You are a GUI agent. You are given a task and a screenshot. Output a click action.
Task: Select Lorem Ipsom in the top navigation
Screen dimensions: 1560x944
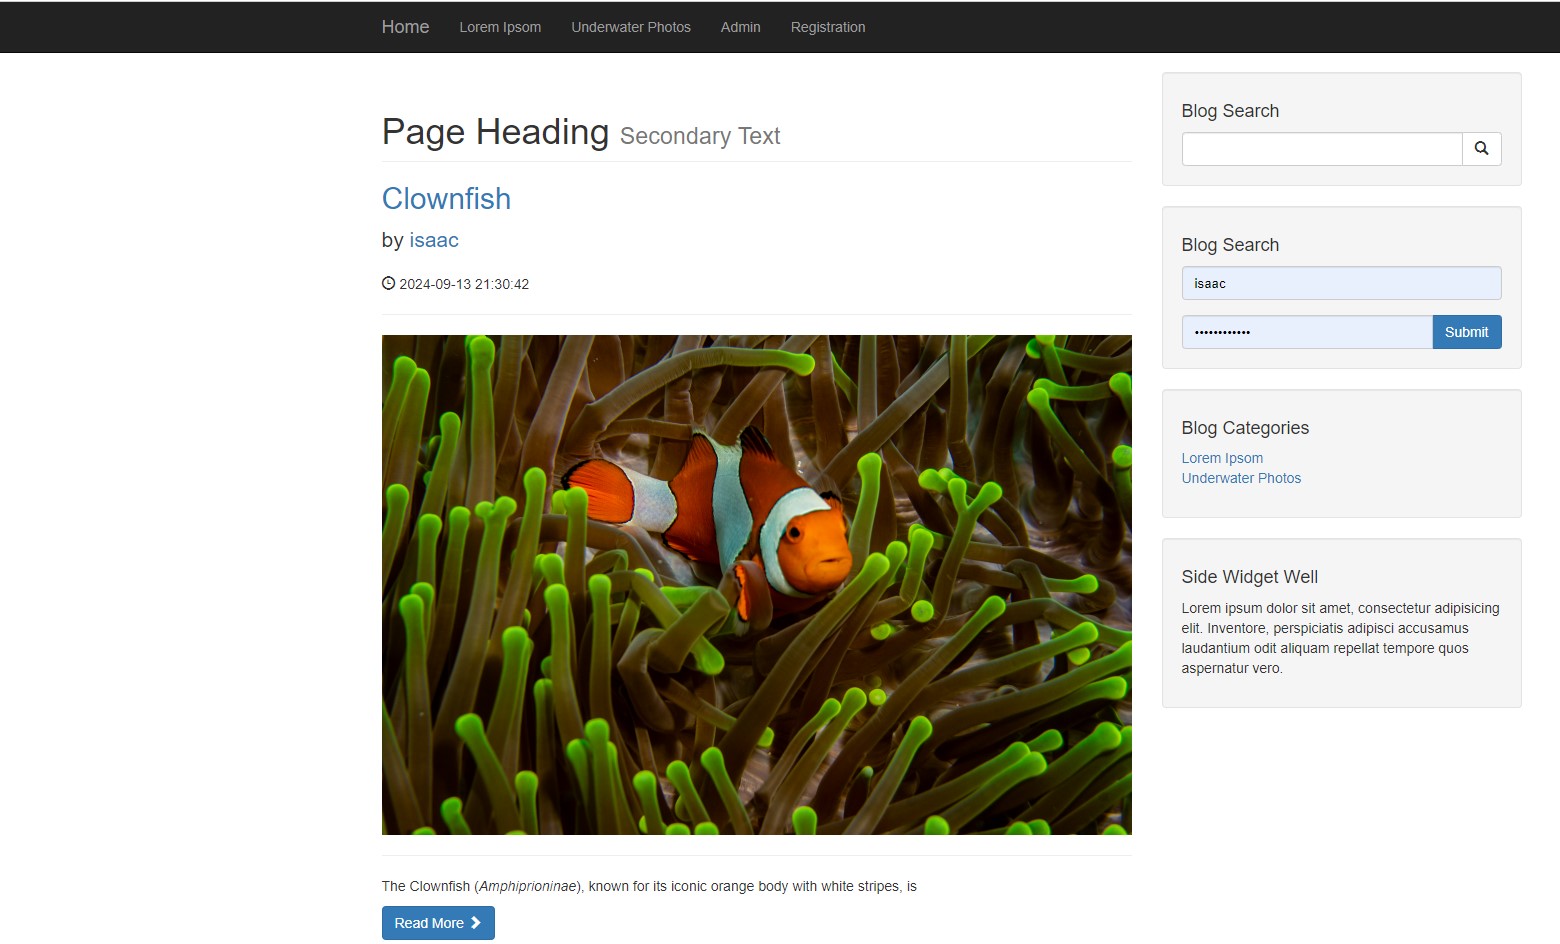(500, 27)
